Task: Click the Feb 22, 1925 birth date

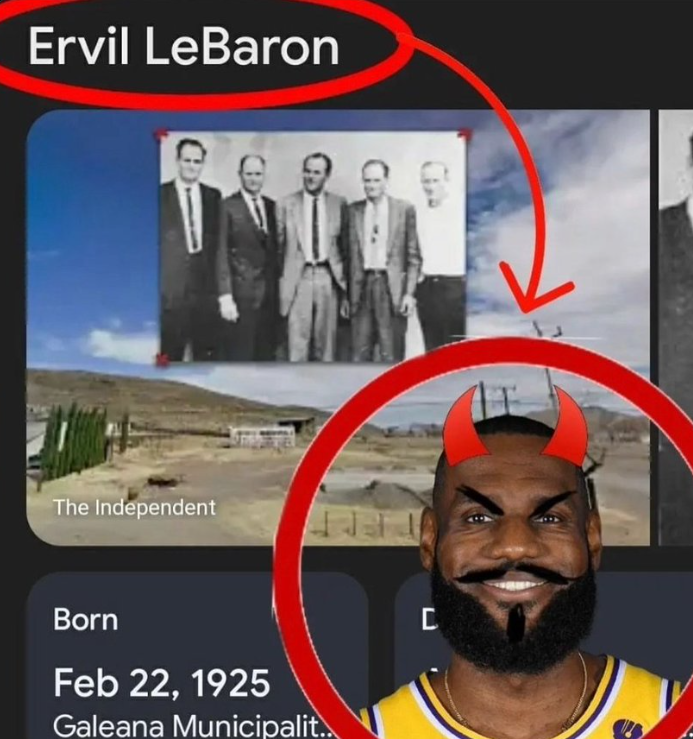Action: coord(162,682)
